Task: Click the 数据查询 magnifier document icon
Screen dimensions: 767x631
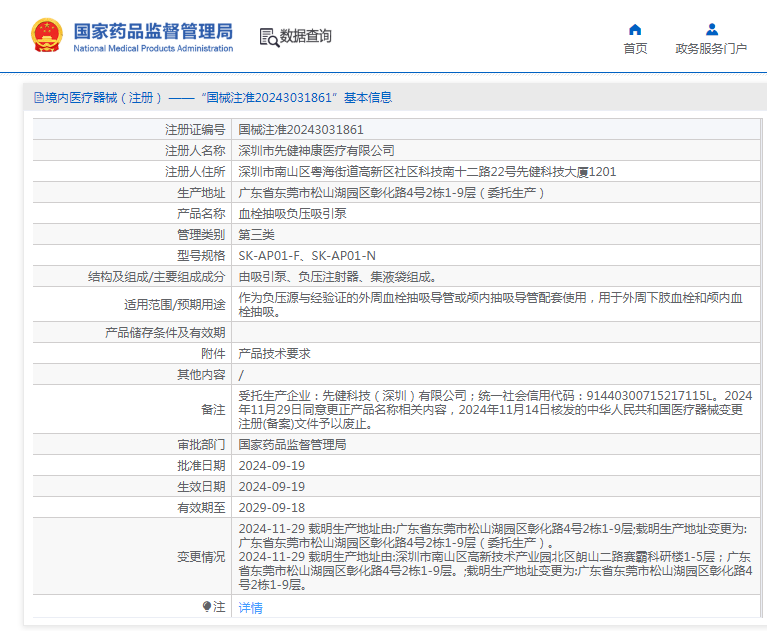Action: pyautogui.click(x=268, y=37)
